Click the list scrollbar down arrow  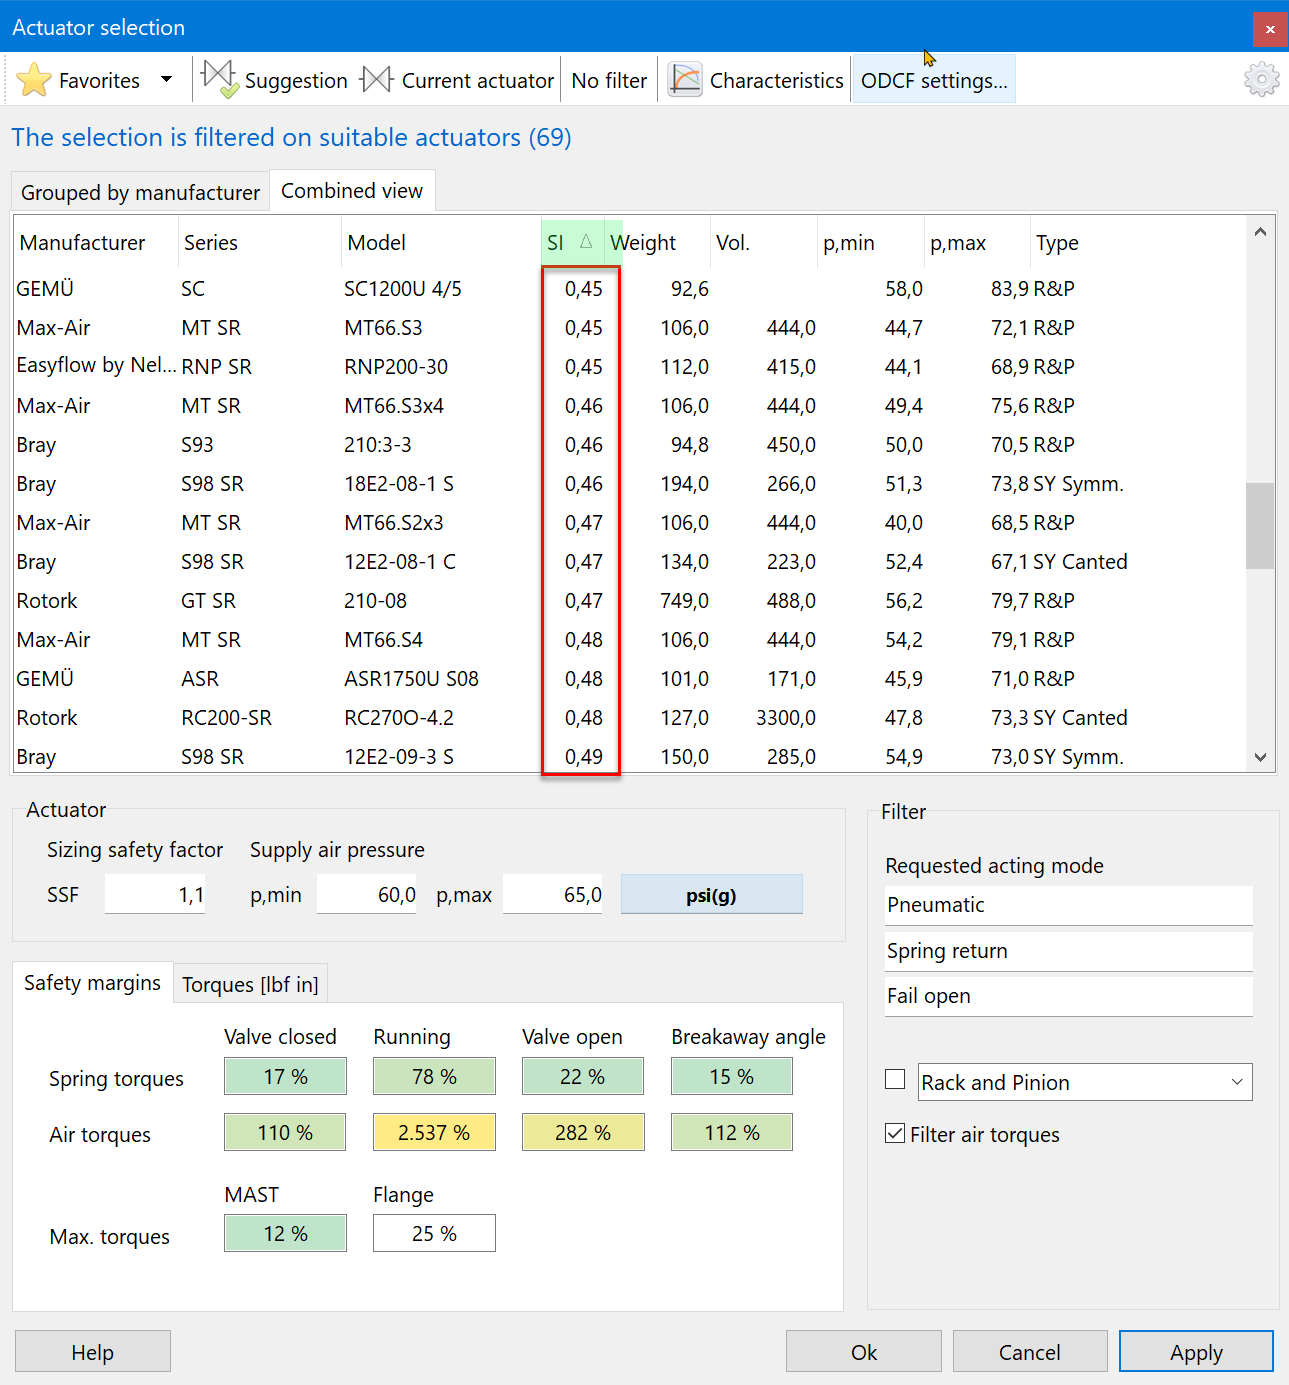pyautogui.click(x=1260, y=757)
